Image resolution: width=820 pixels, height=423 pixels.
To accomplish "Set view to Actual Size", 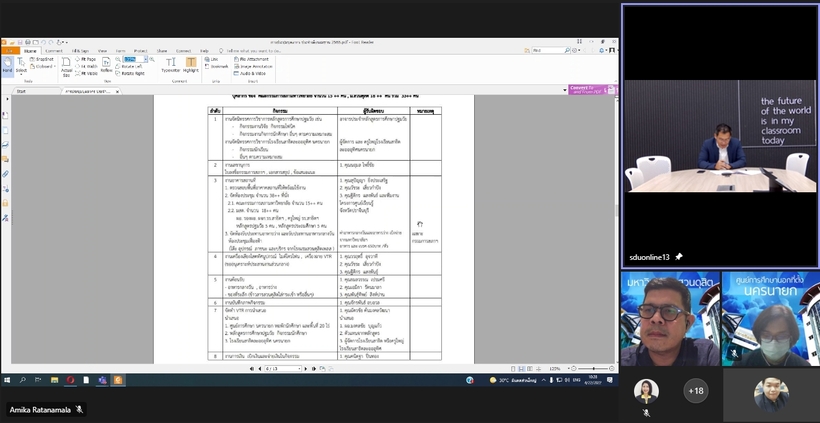I will tap(66, 66).
